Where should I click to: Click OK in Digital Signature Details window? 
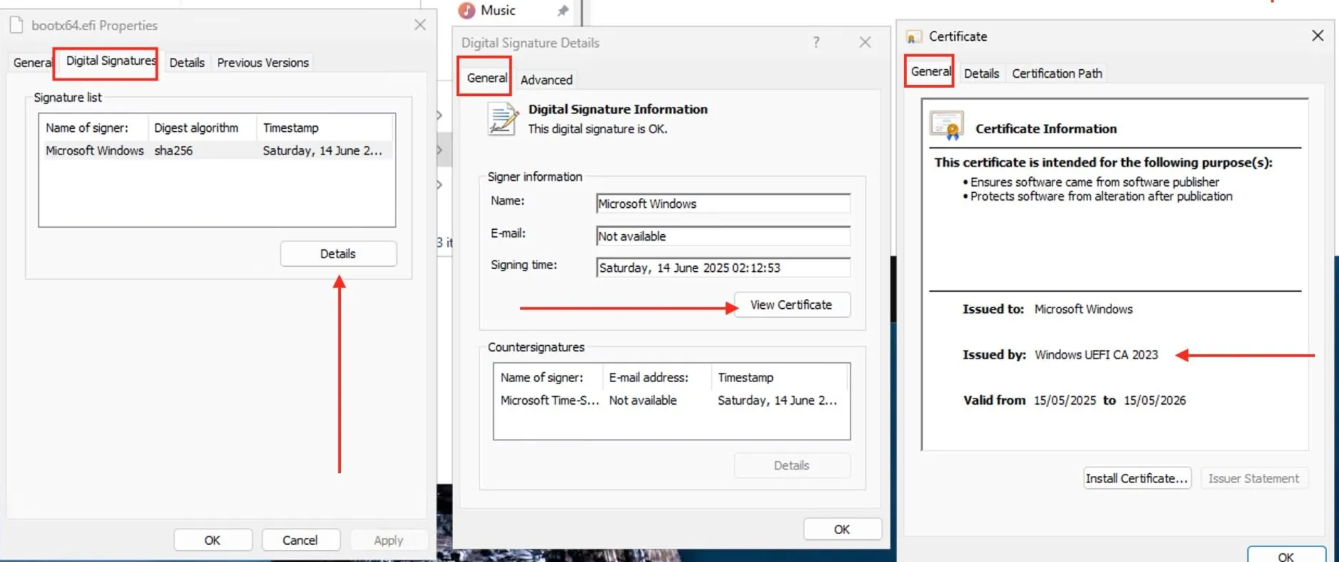pyautogui.click(x=842, y=529)
